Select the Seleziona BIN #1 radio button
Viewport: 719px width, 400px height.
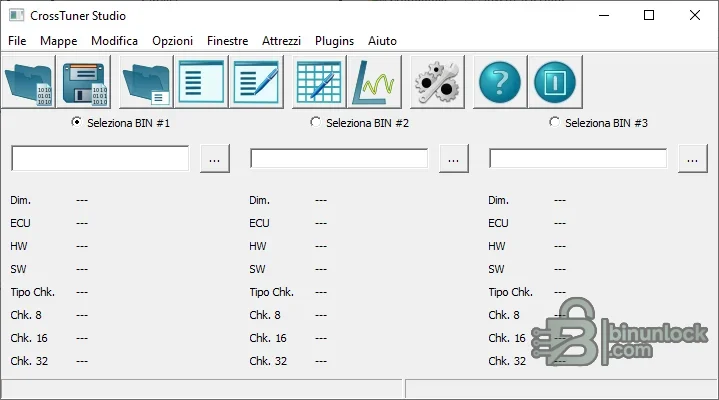pos(77,122)
